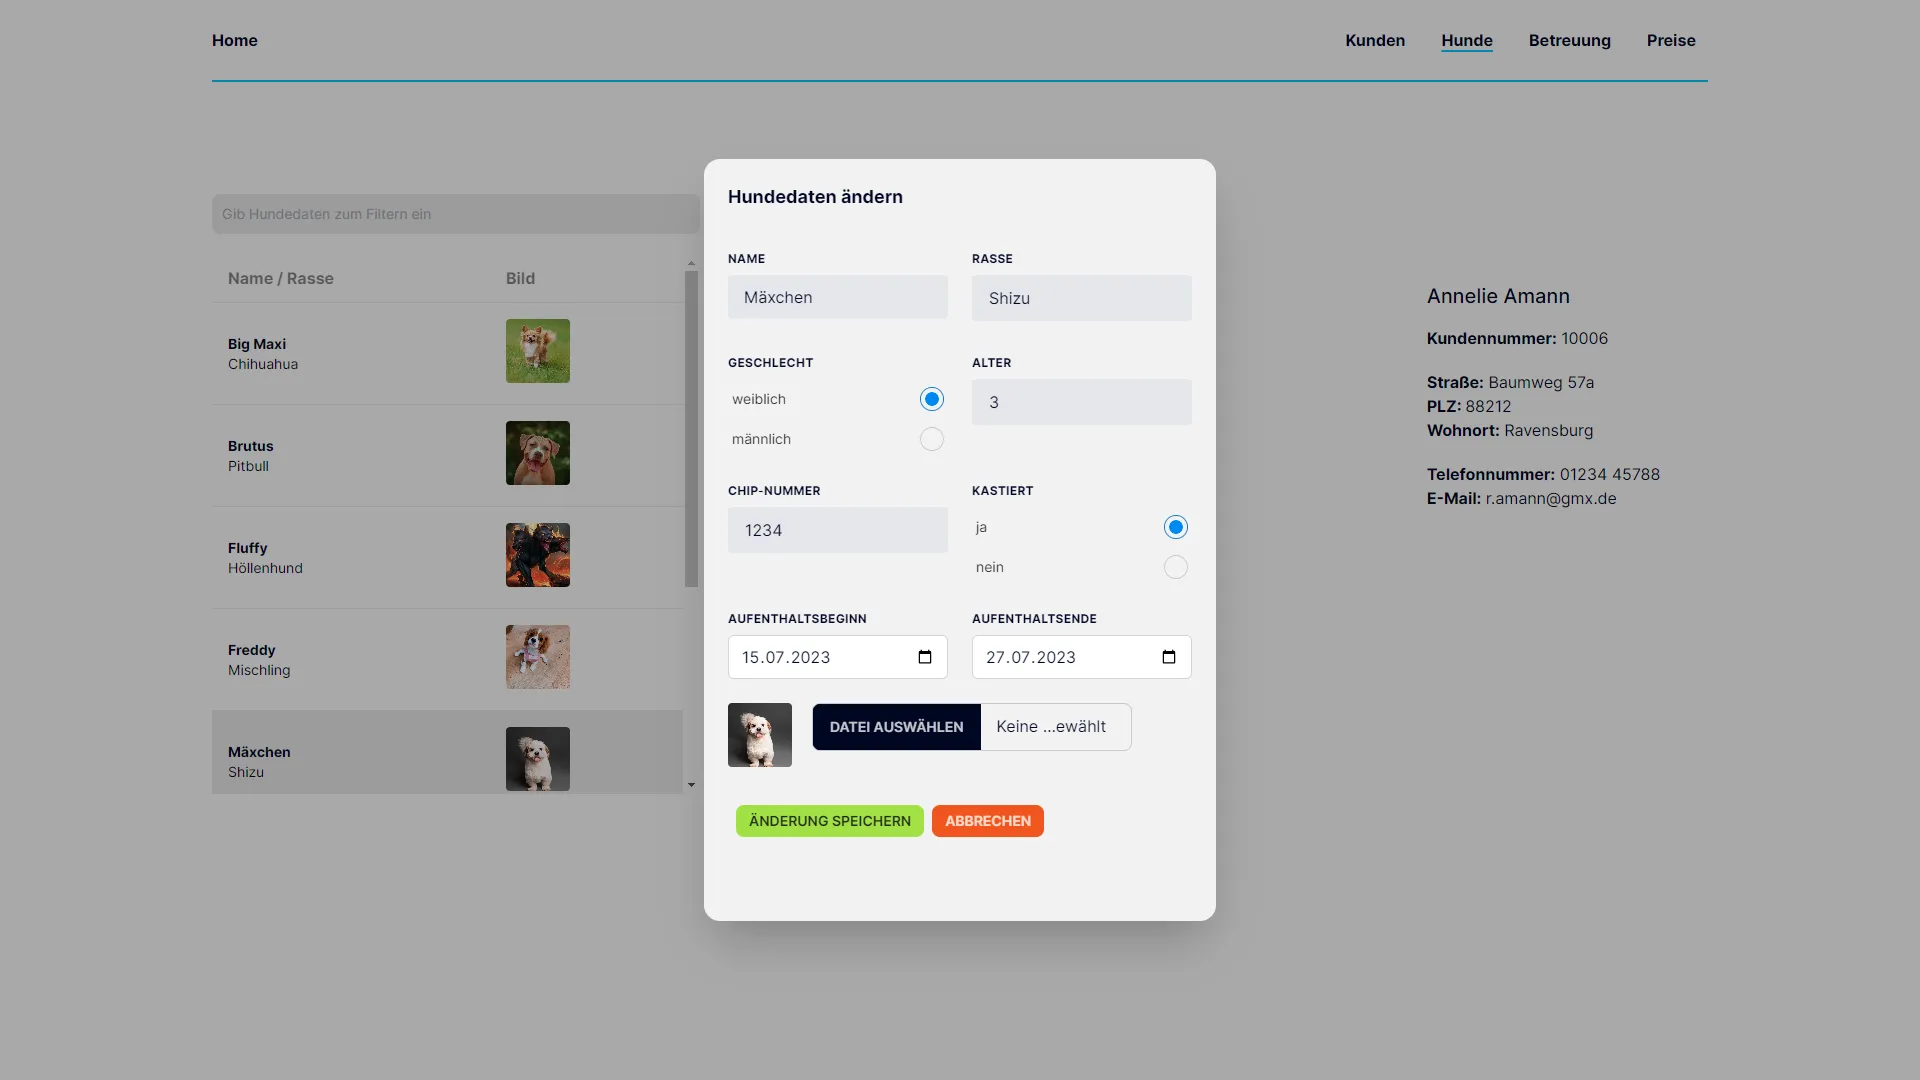Click the Big Maxi Chihuahua picture
Screen dimensions: 1920x1080
click(537, 351)
